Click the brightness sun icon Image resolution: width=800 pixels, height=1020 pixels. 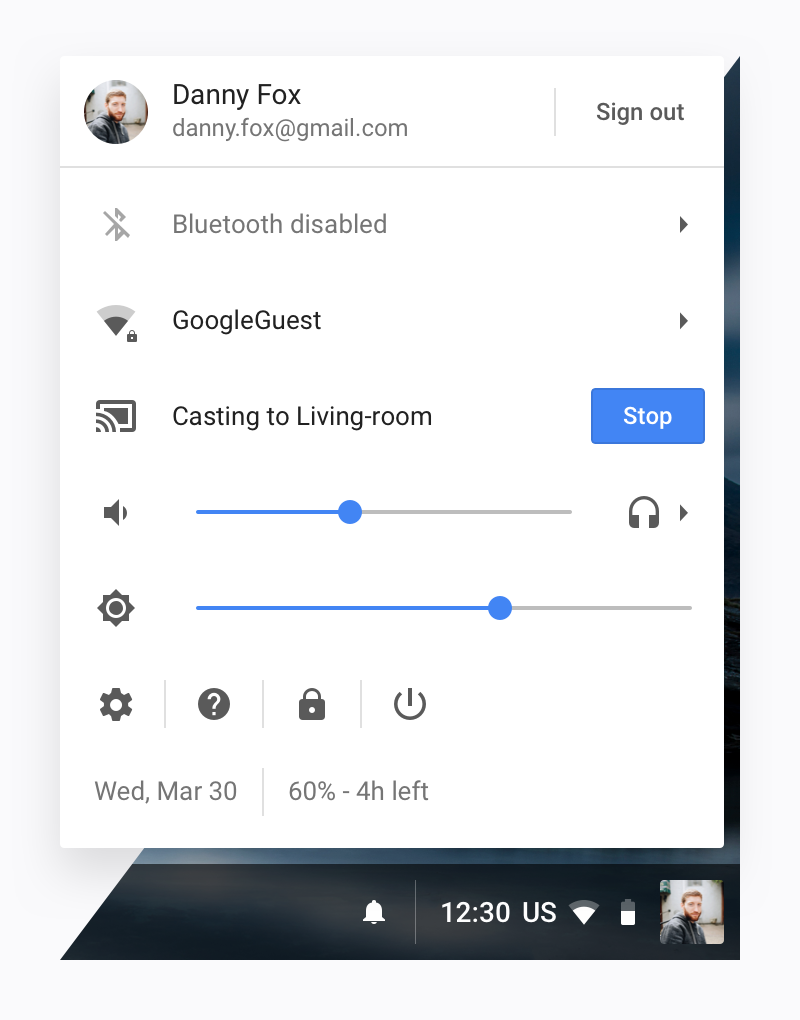[116, 608]
